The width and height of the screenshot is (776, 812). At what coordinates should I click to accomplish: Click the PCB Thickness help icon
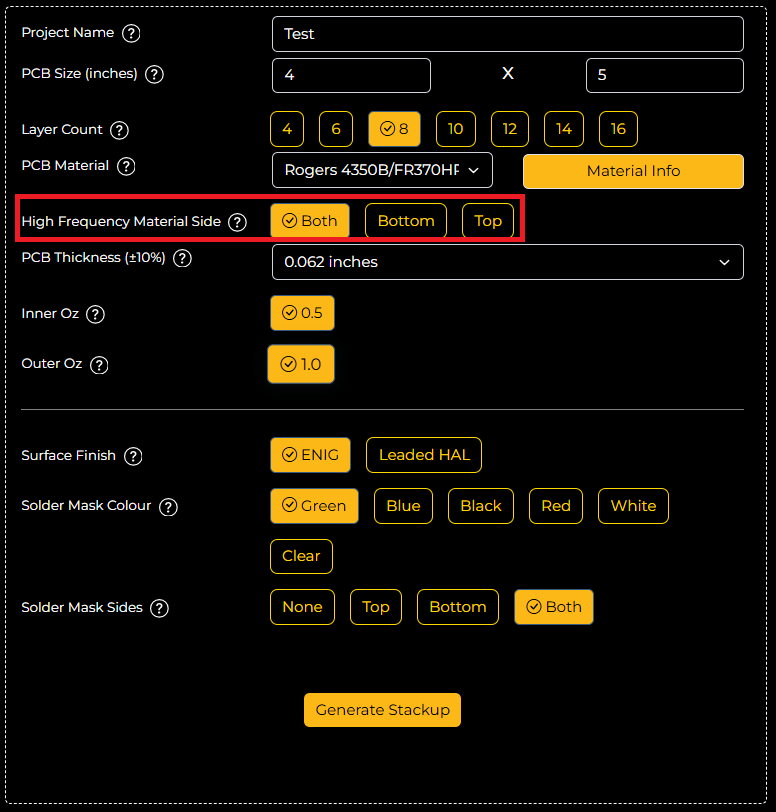(x=183, y=258)
